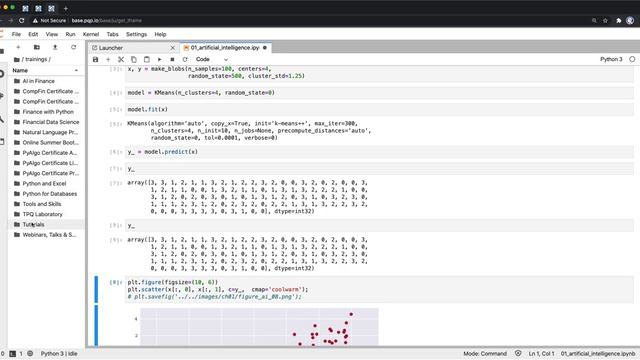This screenshot has height=360, width=640.
Task: Upload files using the upload arrow icon
Action: pos(55,47)
